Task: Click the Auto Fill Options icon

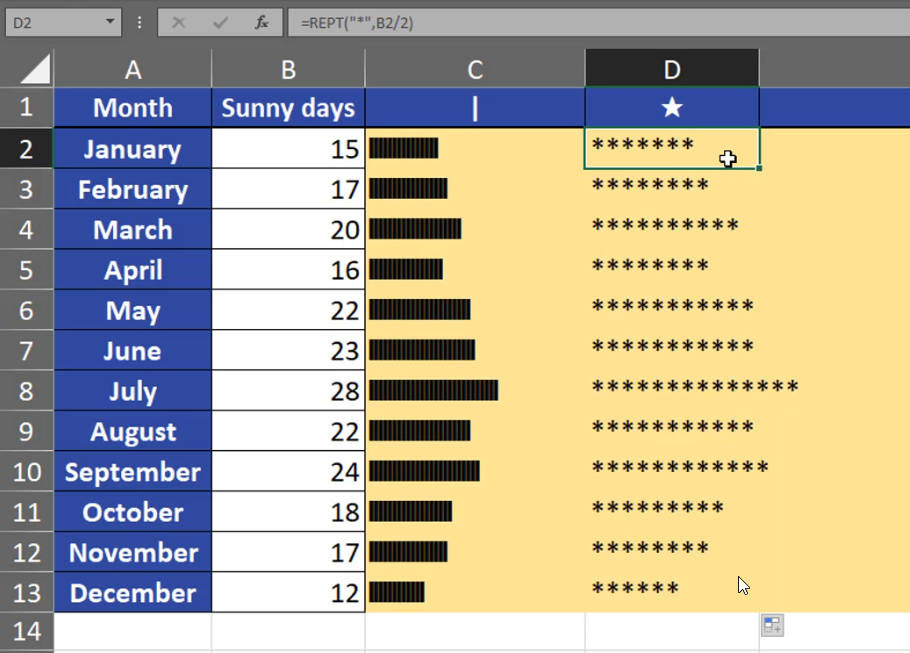Action: click(x=771, y=626)
